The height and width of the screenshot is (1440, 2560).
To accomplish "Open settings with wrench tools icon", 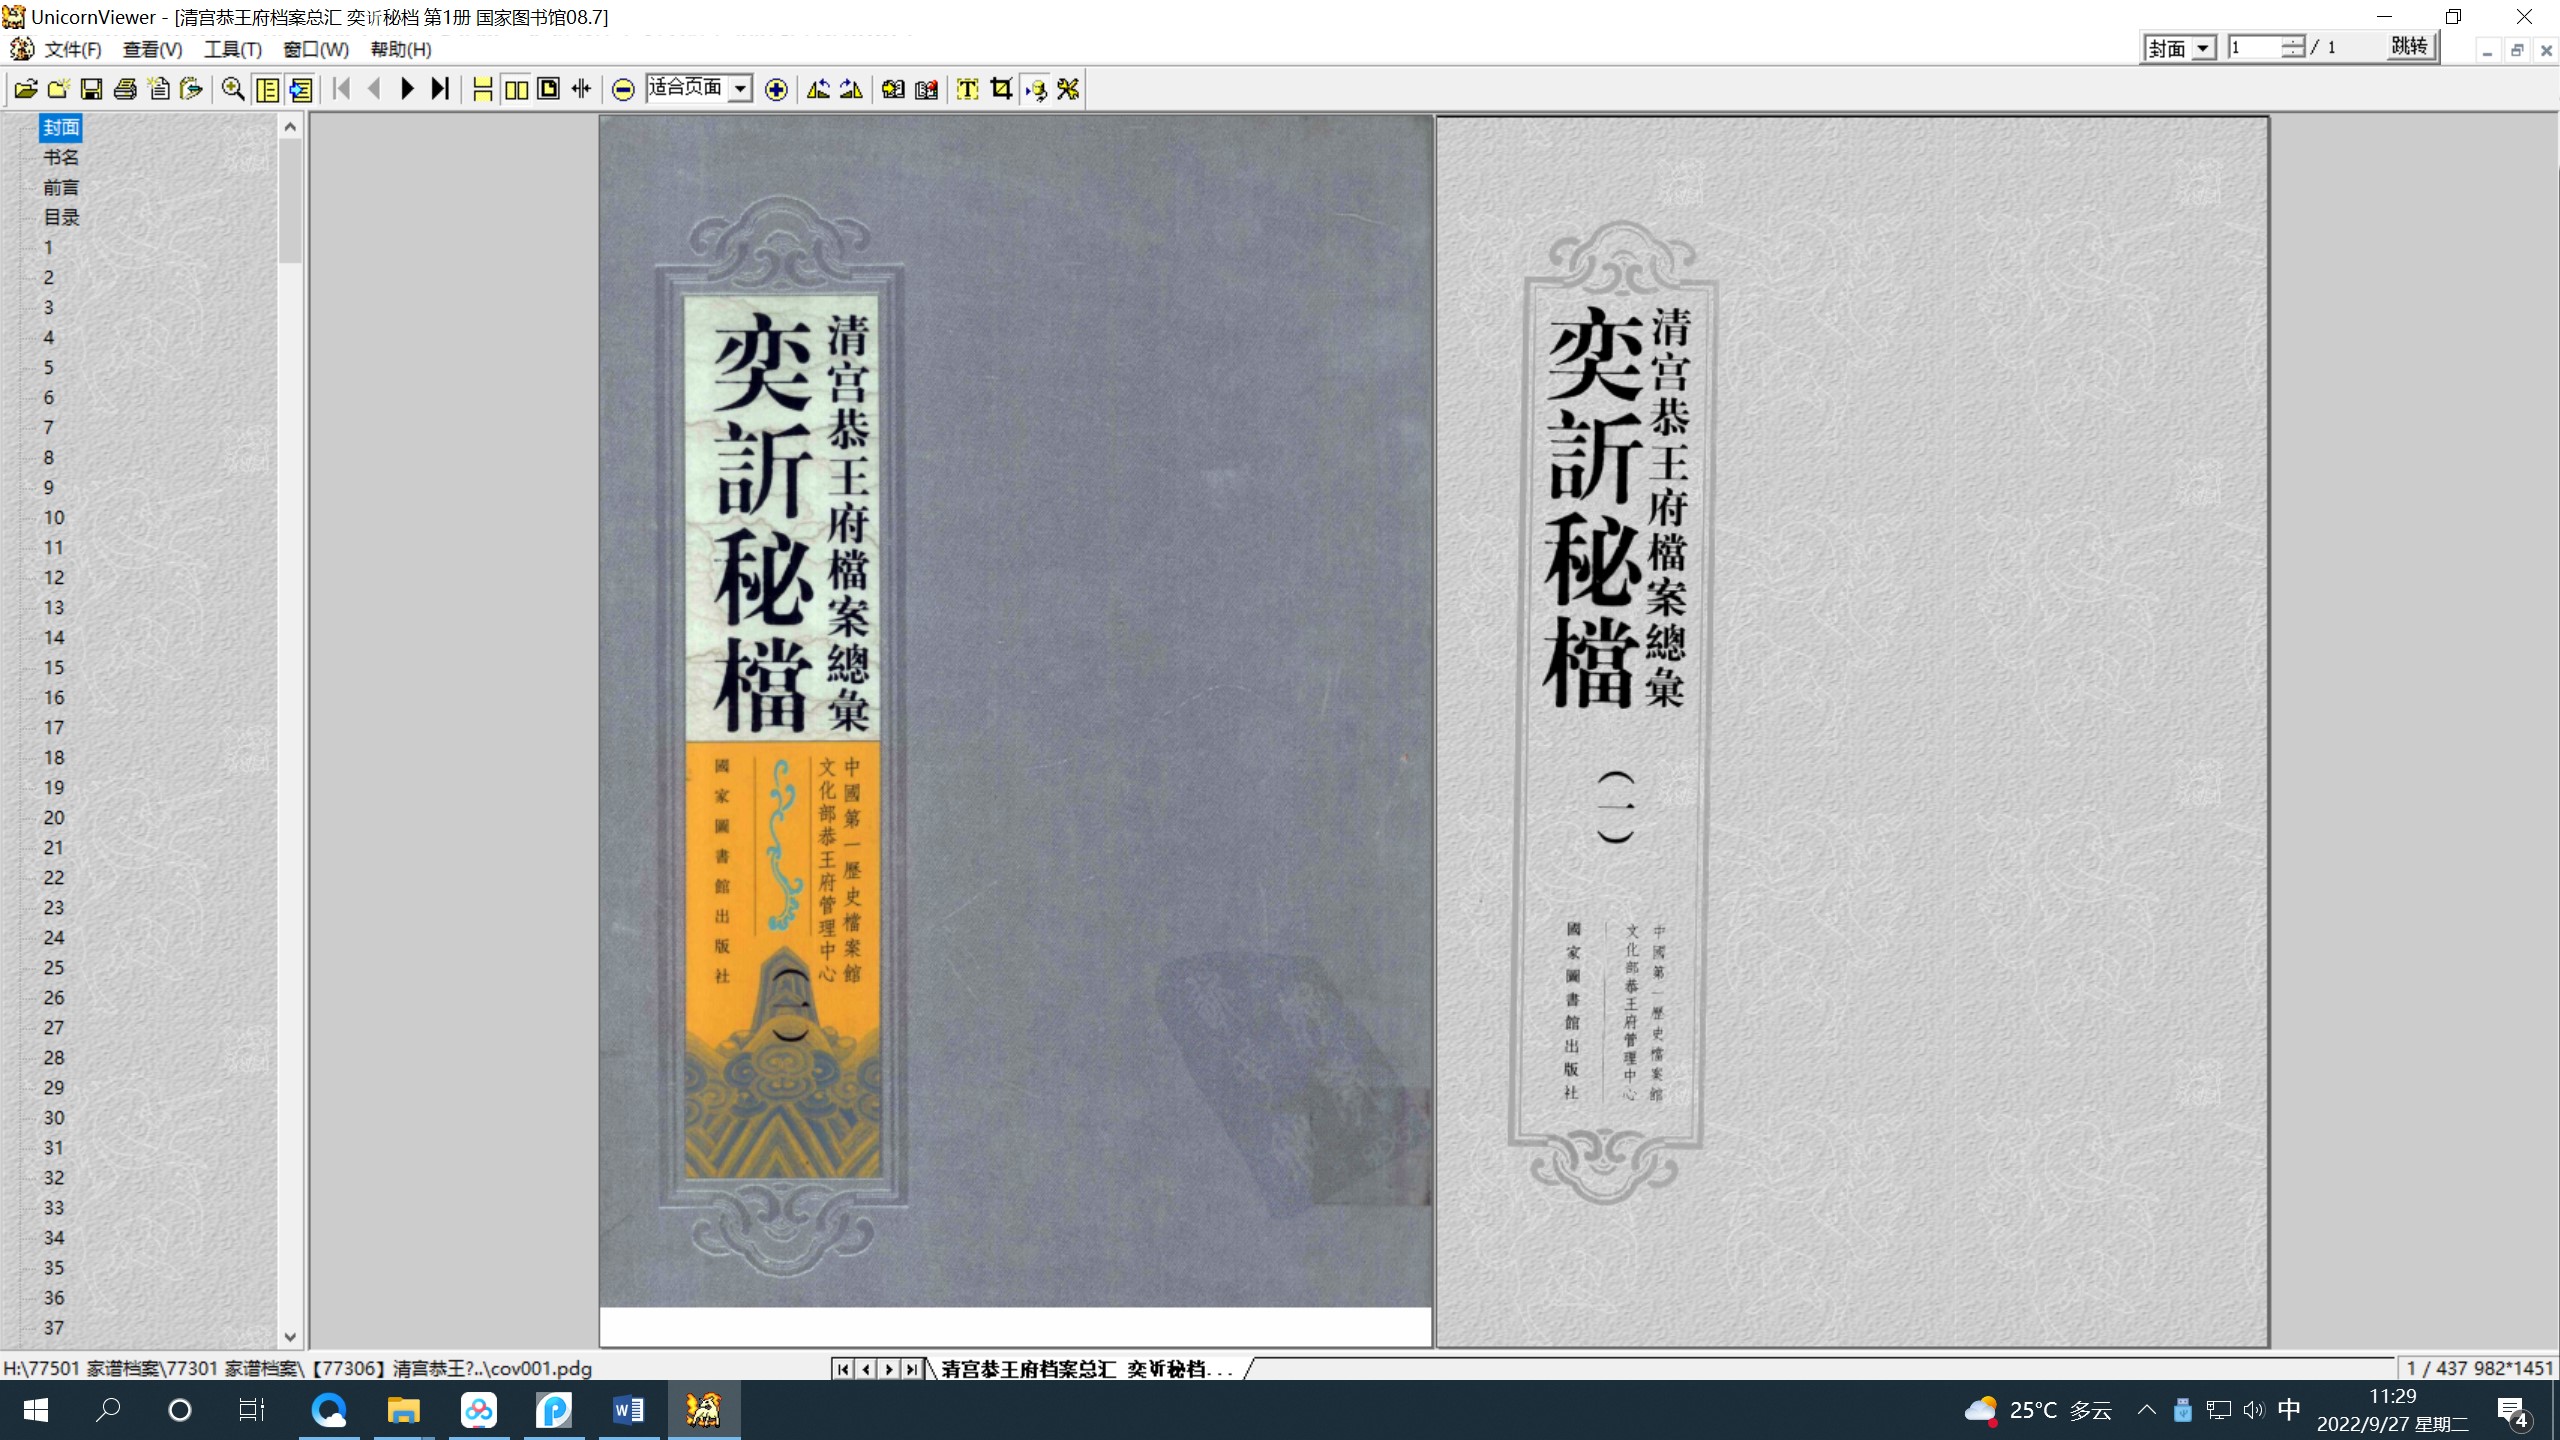I will (x=1068, y=89).
